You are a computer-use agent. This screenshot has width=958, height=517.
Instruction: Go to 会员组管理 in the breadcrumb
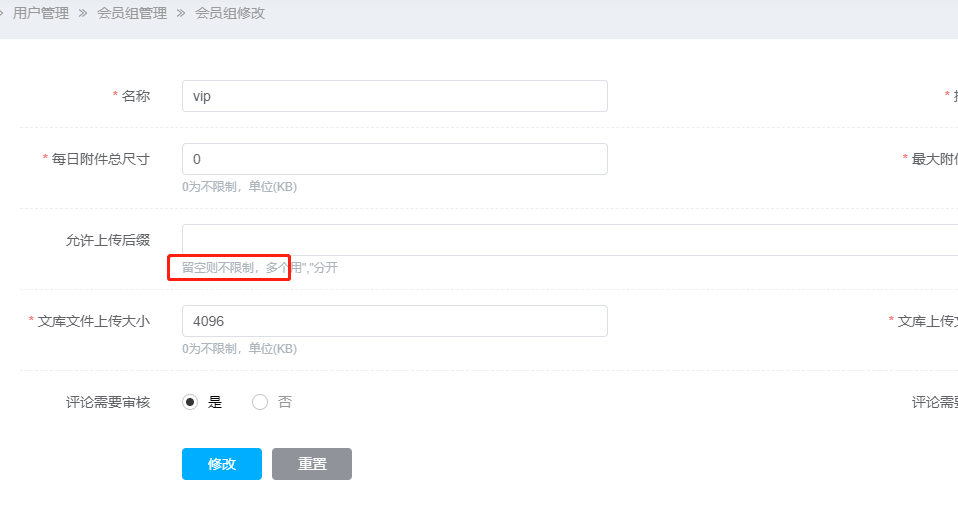coord(133,14)
